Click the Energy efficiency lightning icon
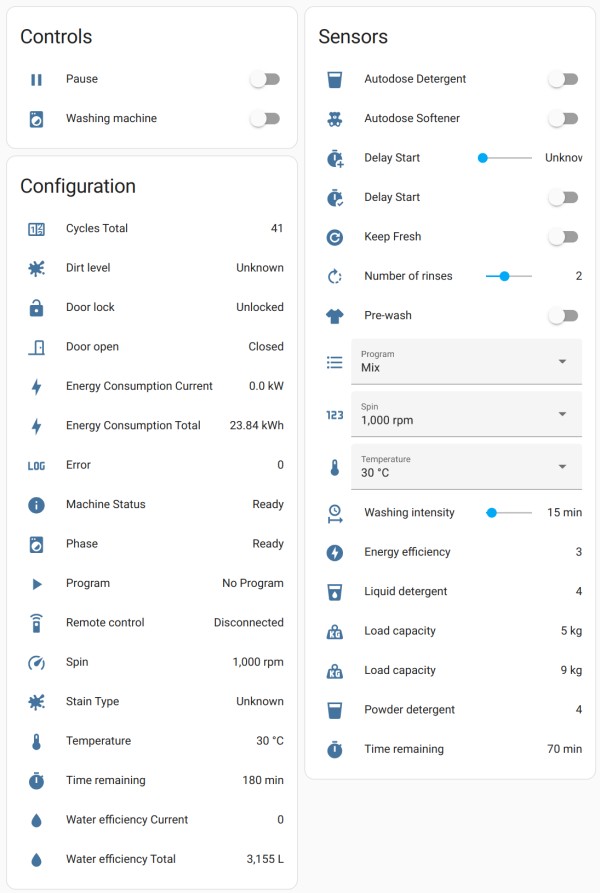The width and height of the screenshot is (600, 893). click(x=335, y=552)
